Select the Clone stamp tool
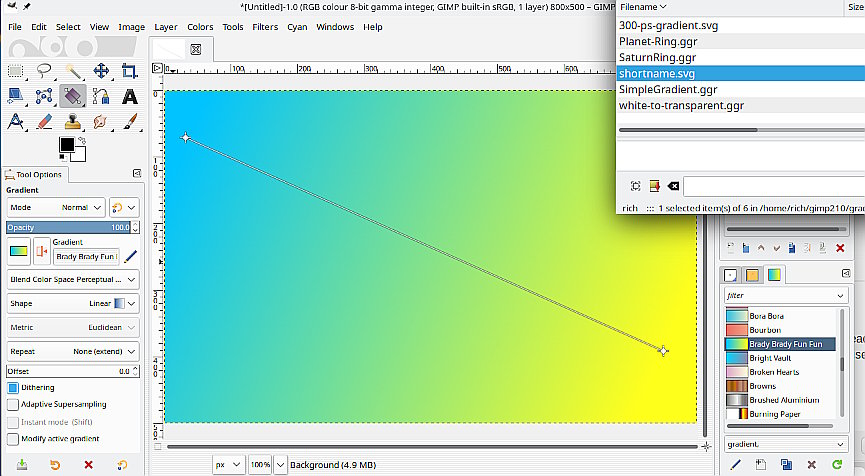865x476 pixels. tap(73, 121)
